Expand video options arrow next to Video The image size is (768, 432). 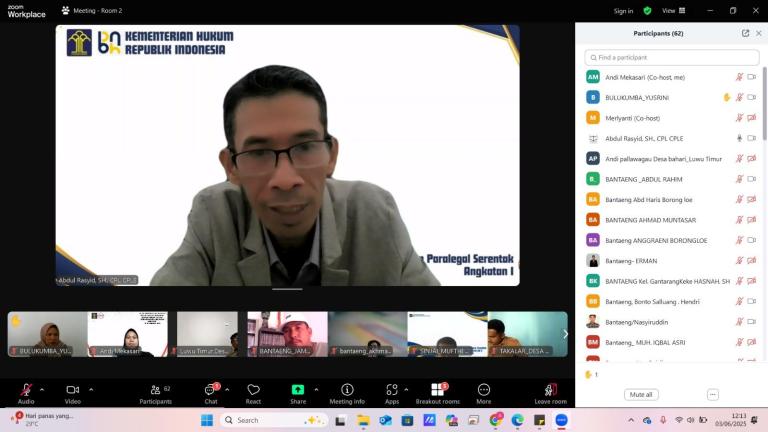coord(91,390)
